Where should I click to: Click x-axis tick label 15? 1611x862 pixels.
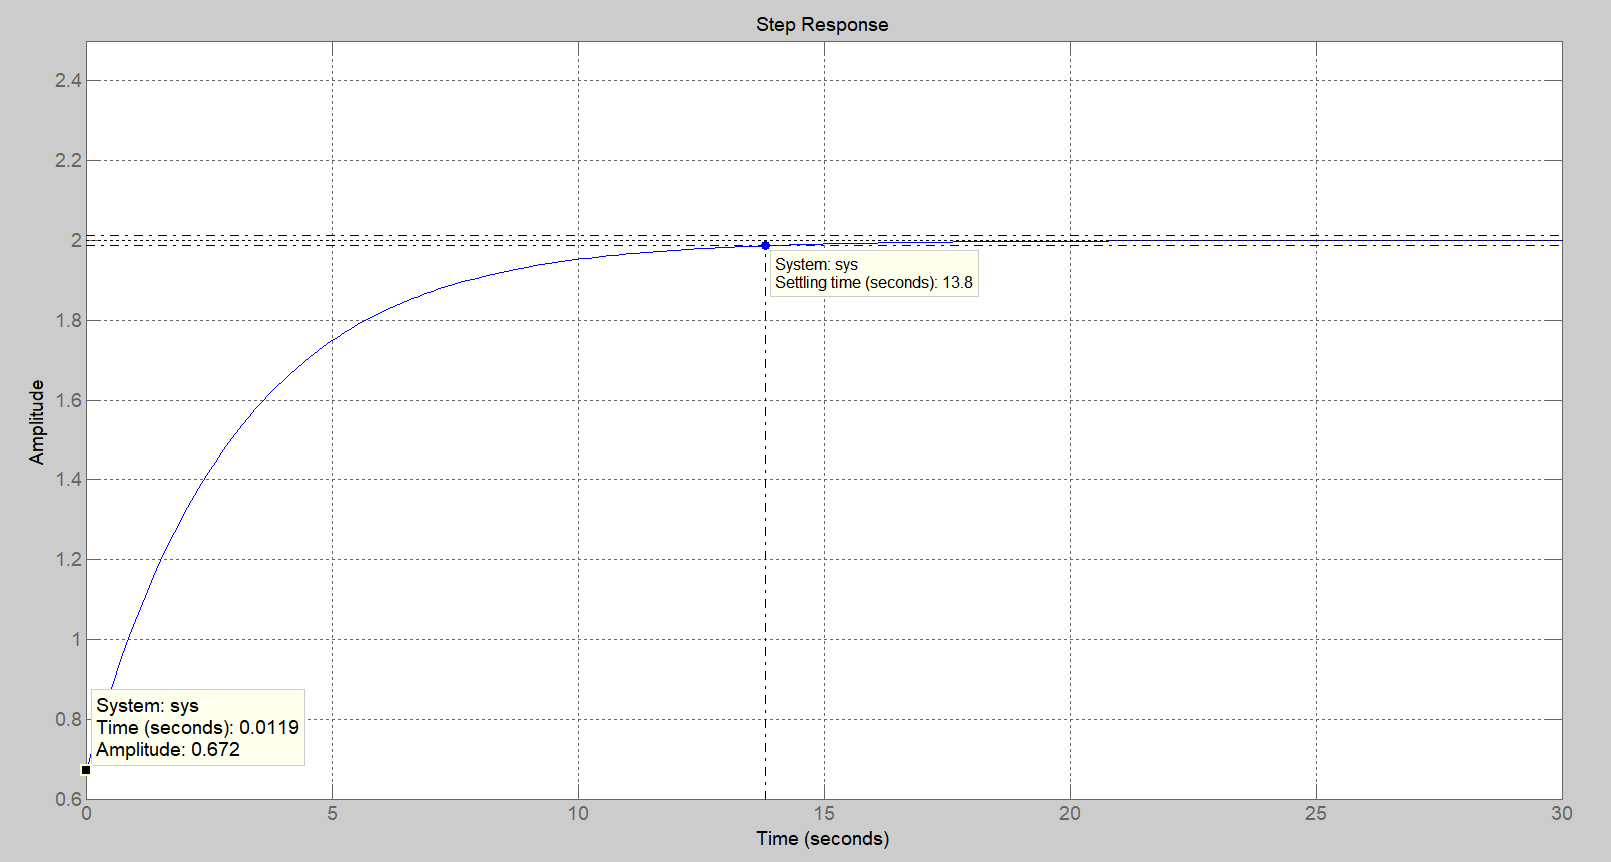[x=824, y=814]
